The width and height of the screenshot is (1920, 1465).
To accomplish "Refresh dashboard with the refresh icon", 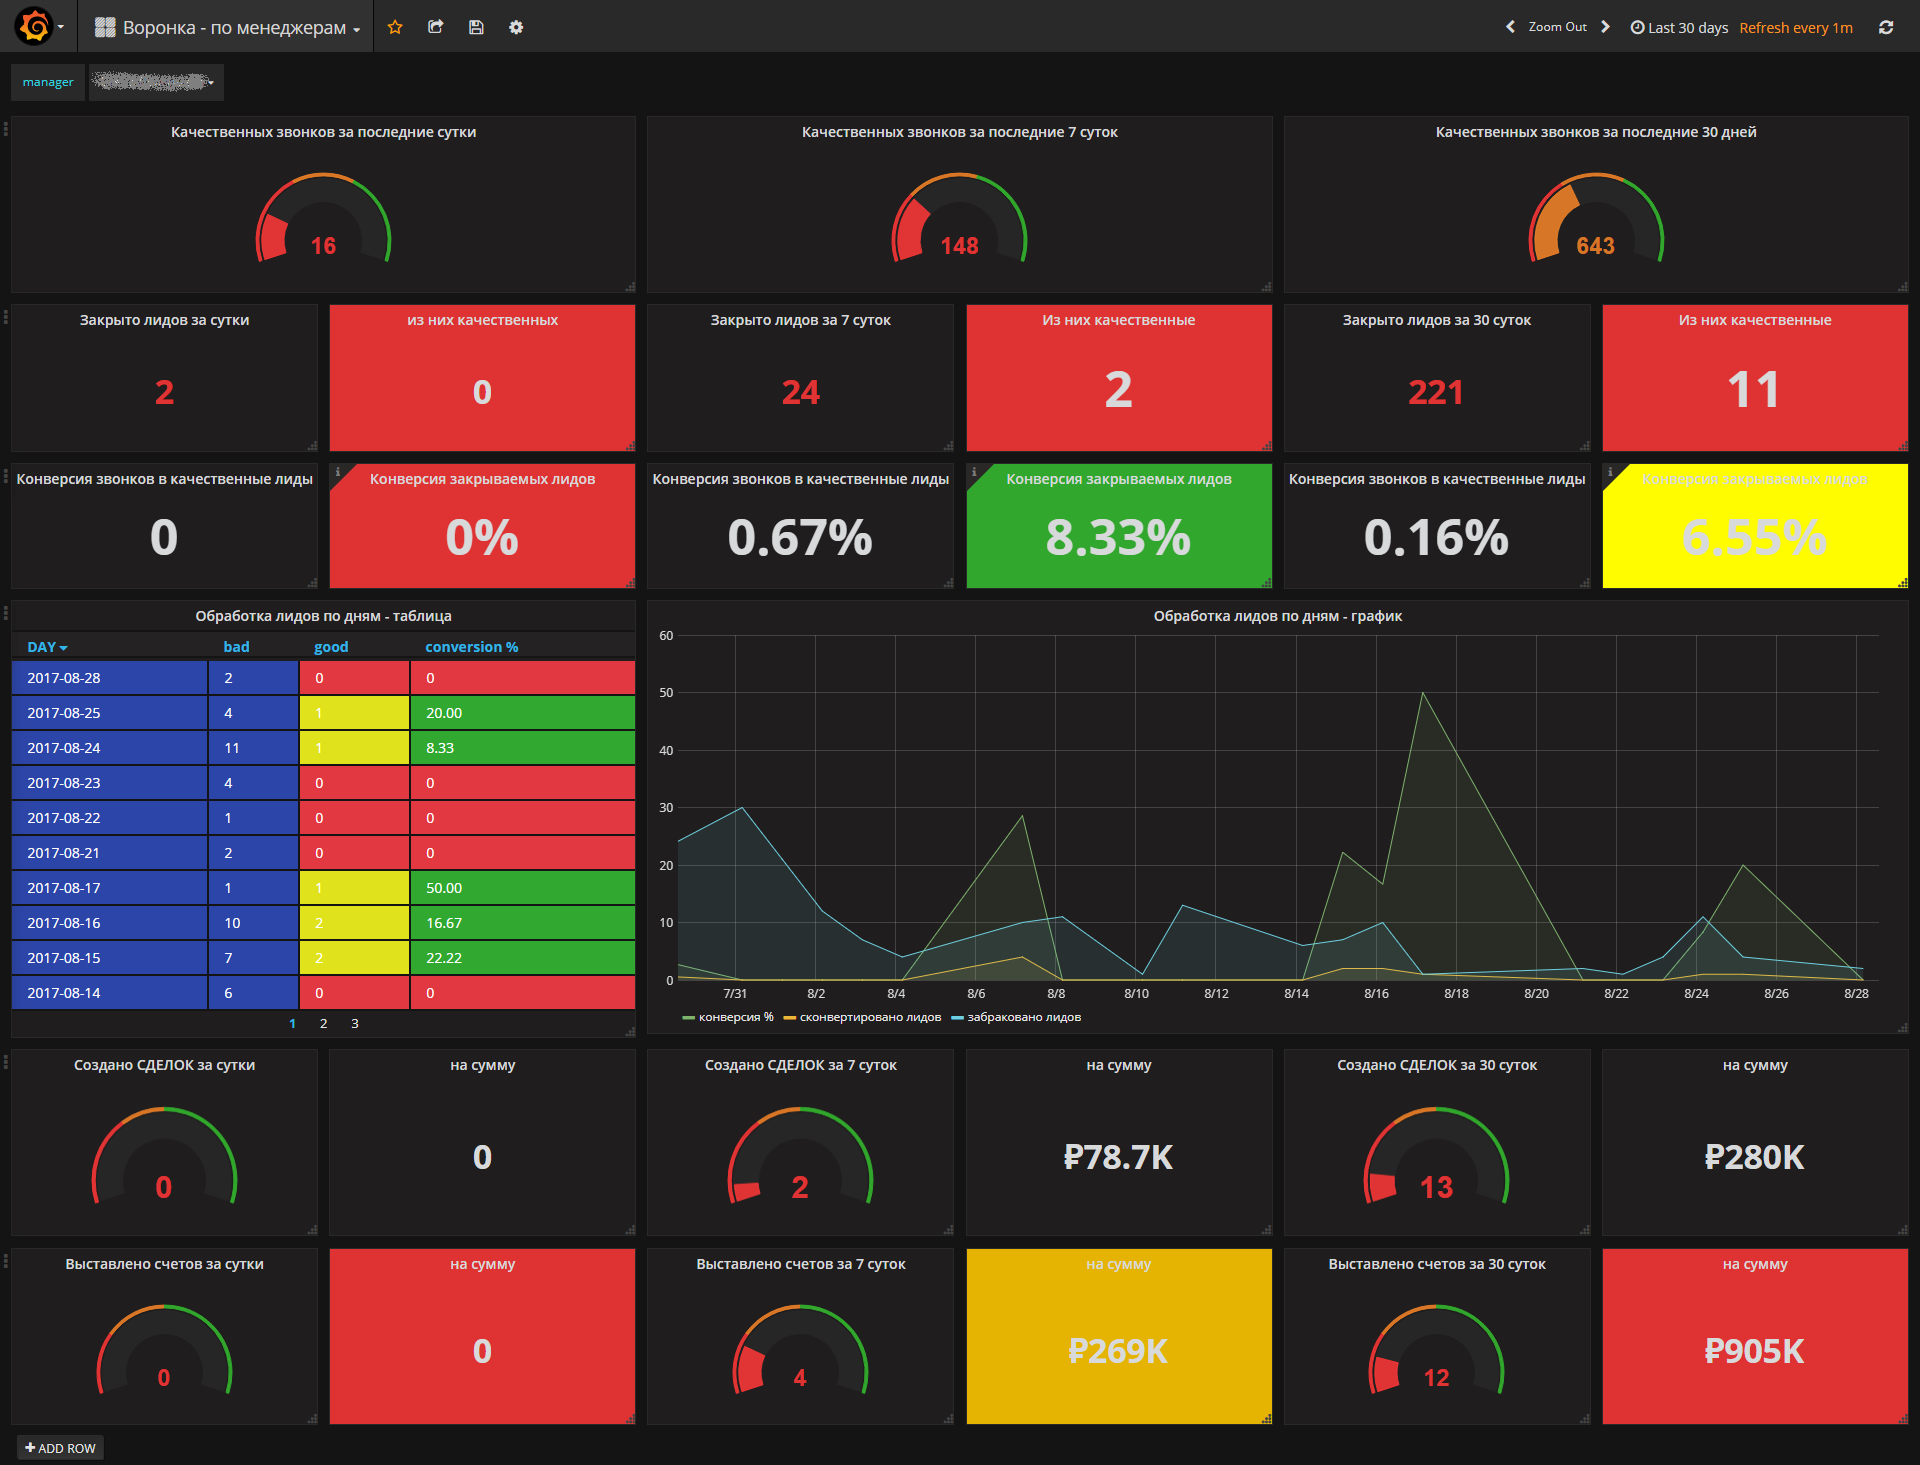I will [x=1886, y=27].
